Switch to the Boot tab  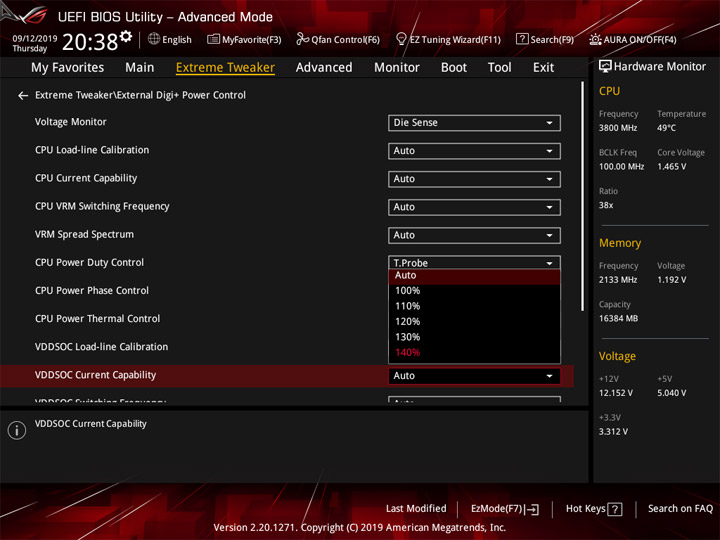tap(454, 68)
